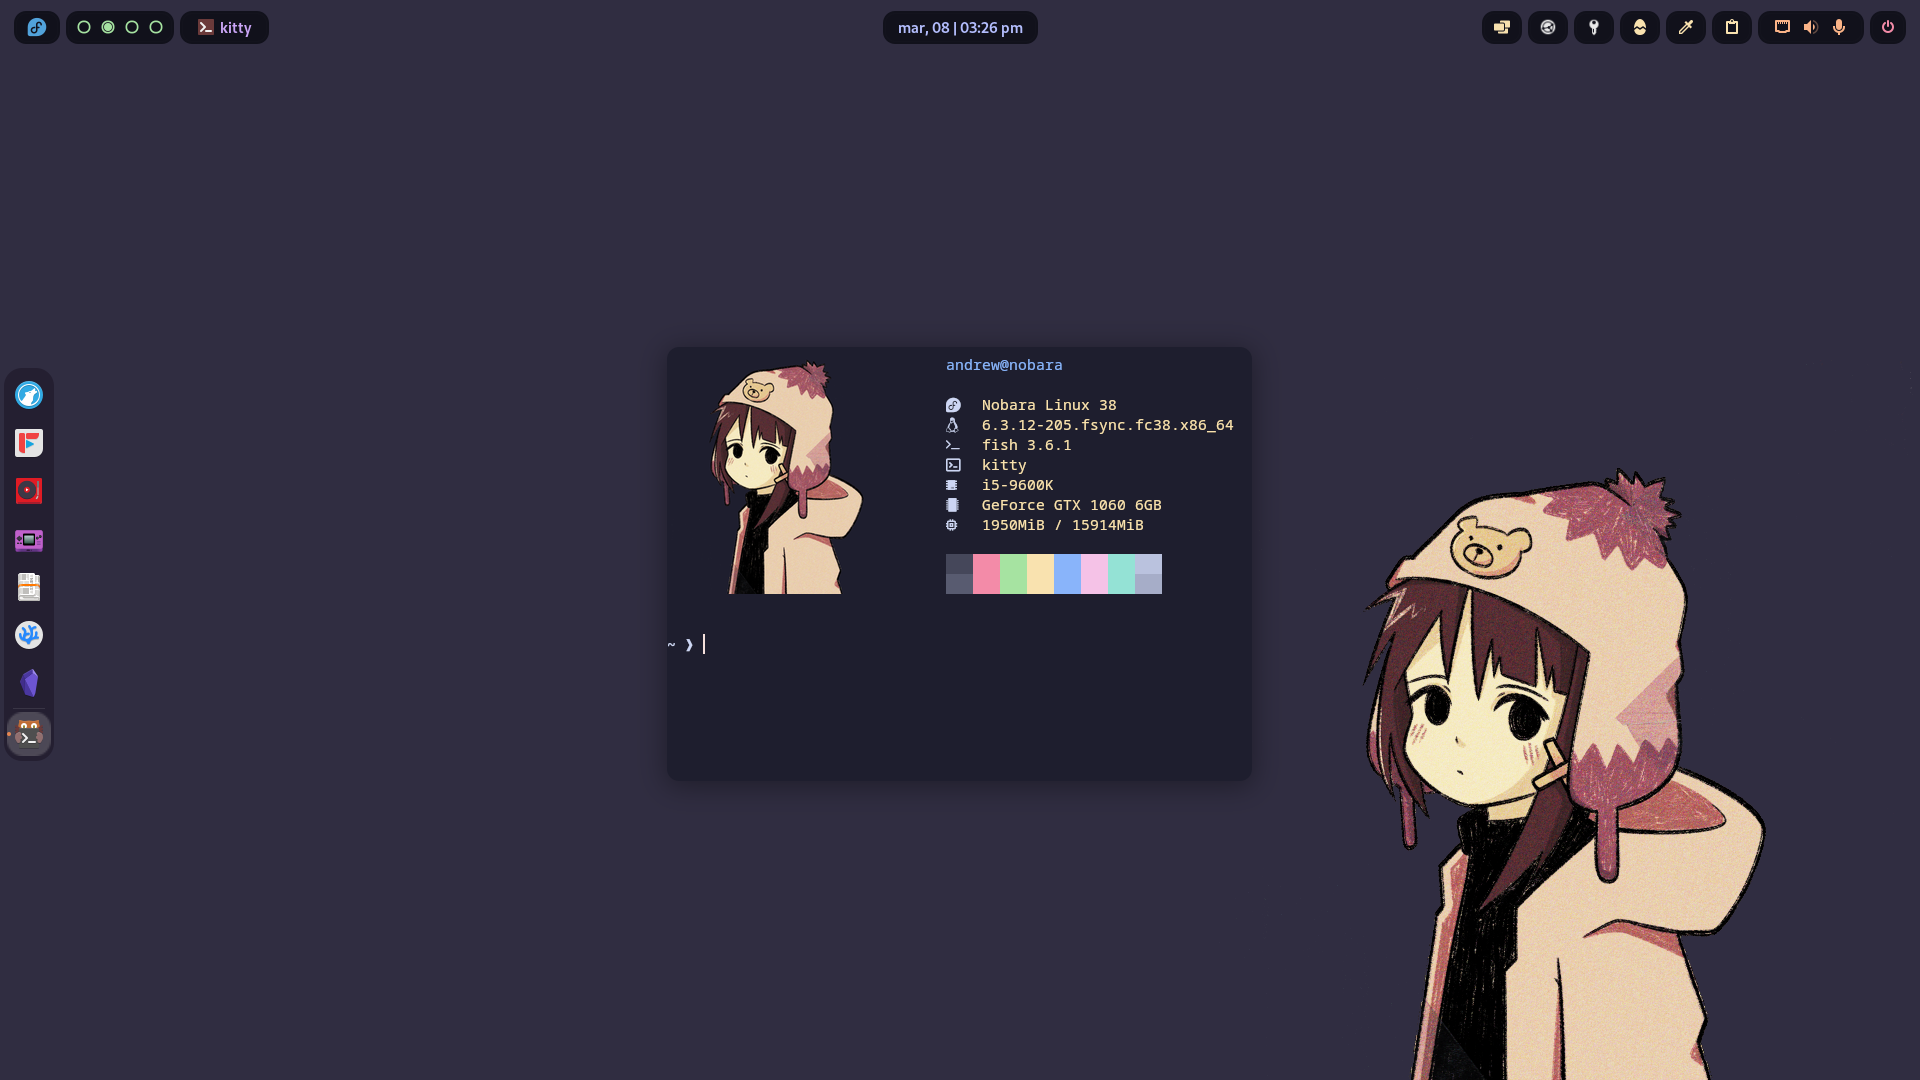The image size is (1920, 1080).
Task: Launch FreeTube from the dock
Action: [29, 443]
